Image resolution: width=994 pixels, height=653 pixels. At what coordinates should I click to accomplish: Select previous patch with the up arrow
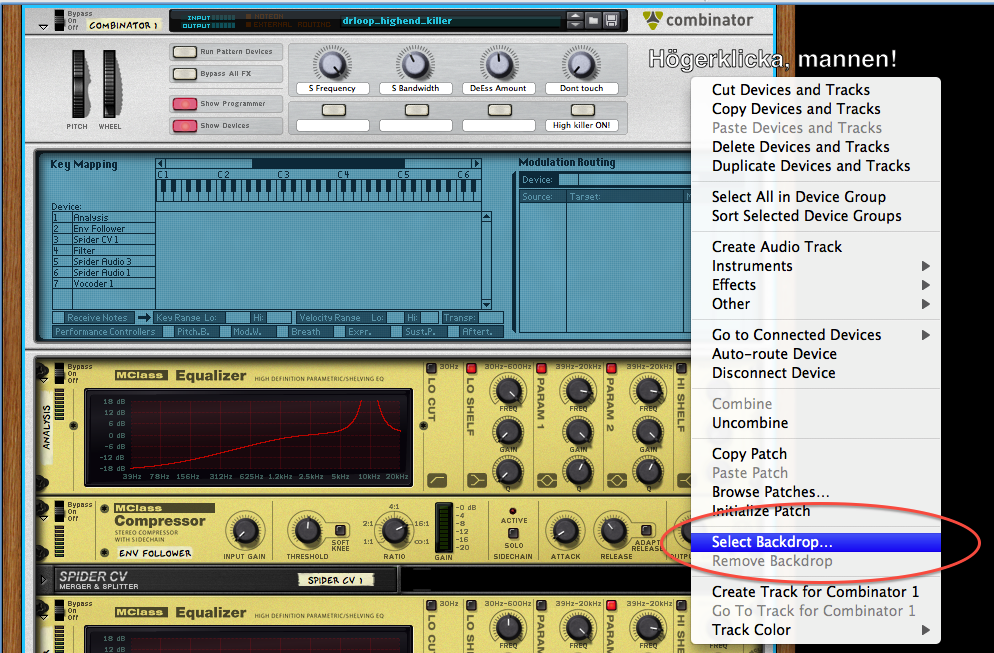coord(575,16)
